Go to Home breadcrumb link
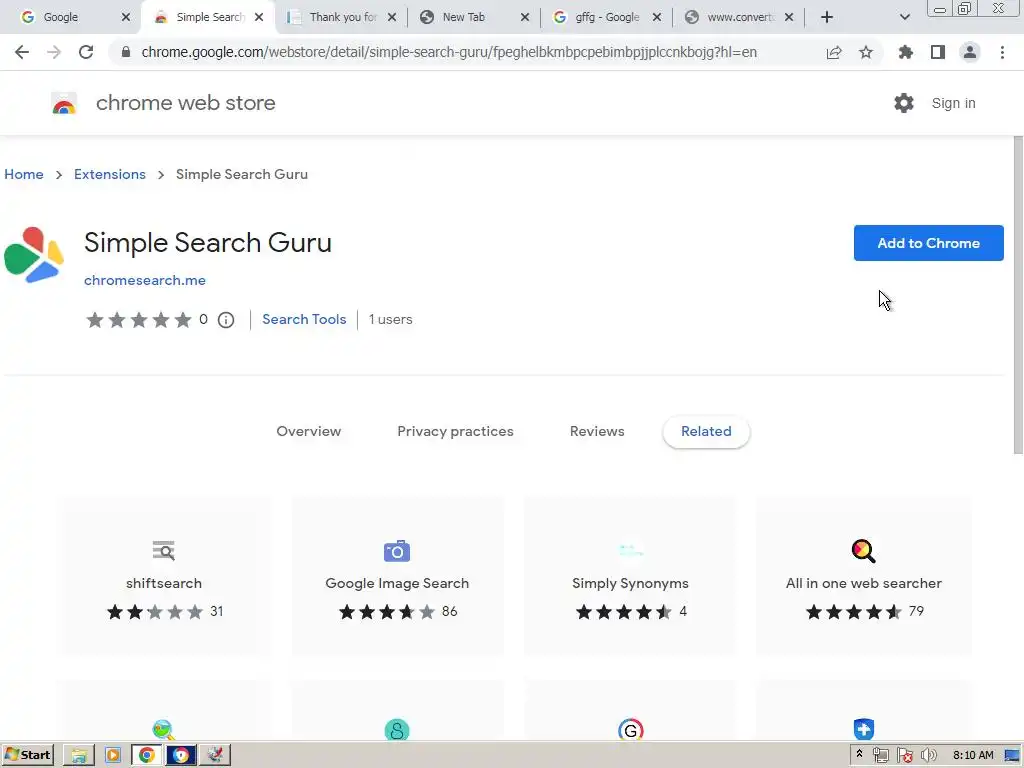This screenshot has width=1024, height=768. 24,174
